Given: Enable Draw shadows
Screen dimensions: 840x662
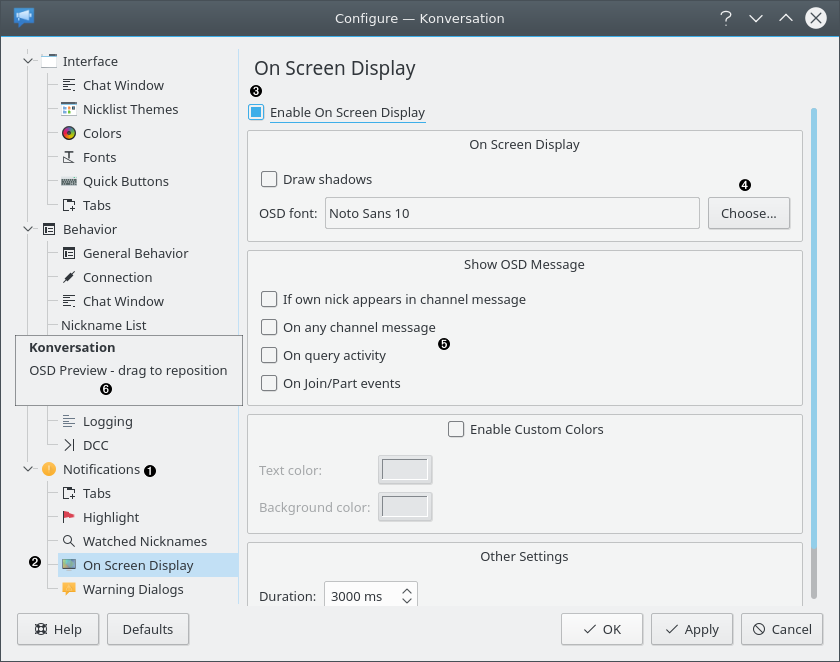Looking at the screenshot, I should point(268,179).
